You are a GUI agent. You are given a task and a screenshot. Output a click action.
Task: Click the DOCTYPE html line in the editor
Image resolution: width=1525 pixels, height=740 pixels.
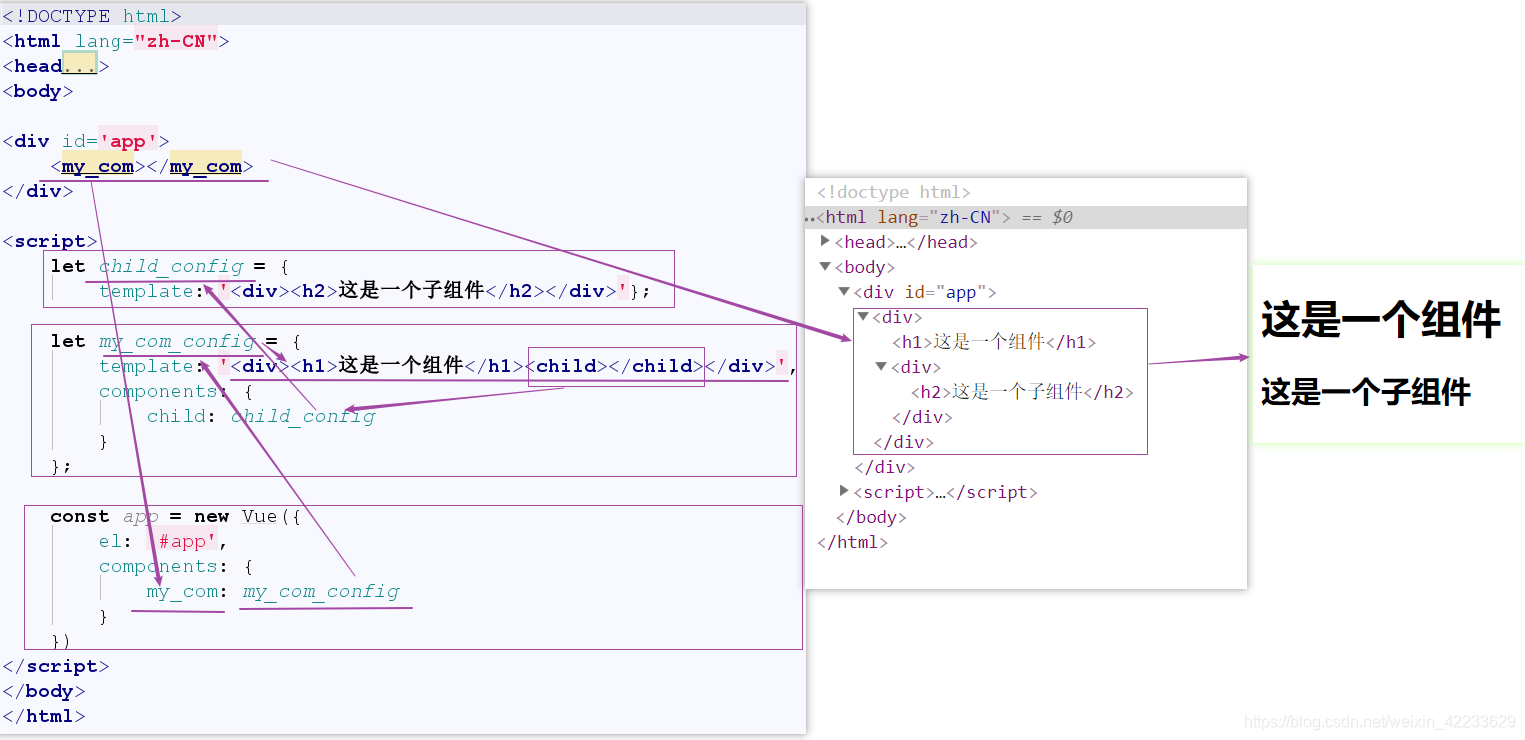click(92, 16)
